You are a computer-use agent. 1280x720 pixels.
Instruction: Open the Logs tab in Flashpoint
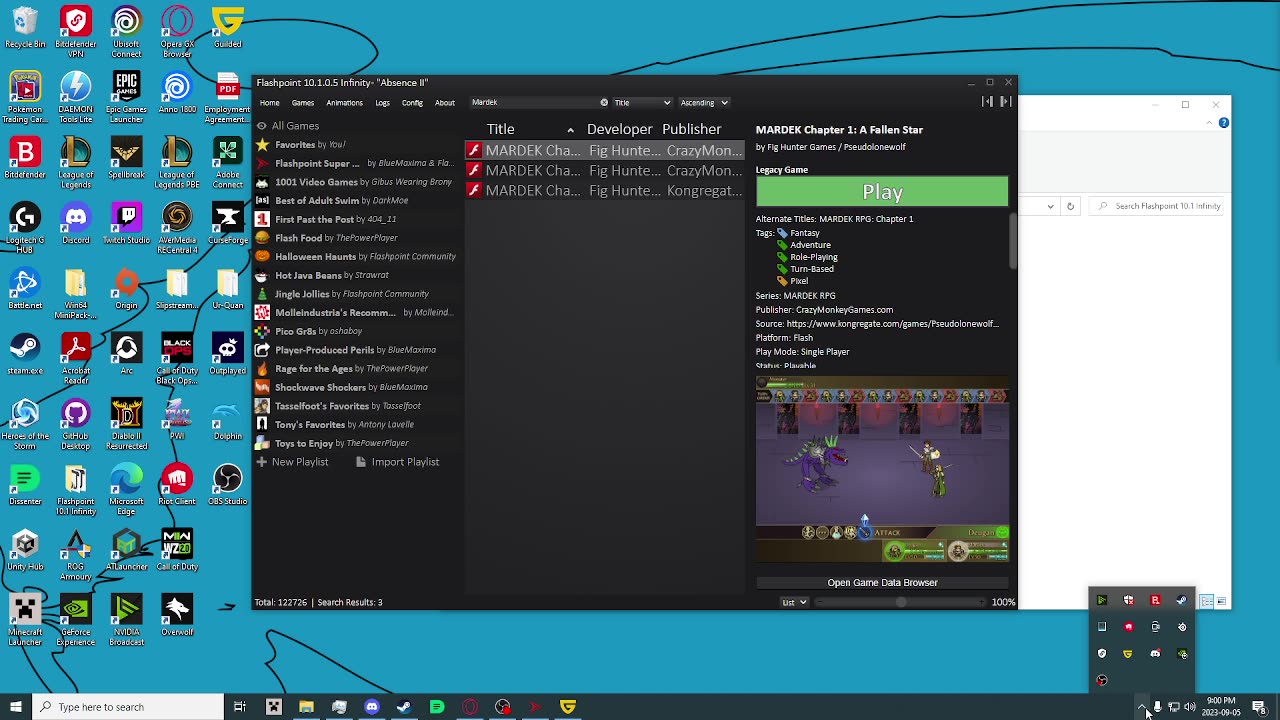point(382,102)
